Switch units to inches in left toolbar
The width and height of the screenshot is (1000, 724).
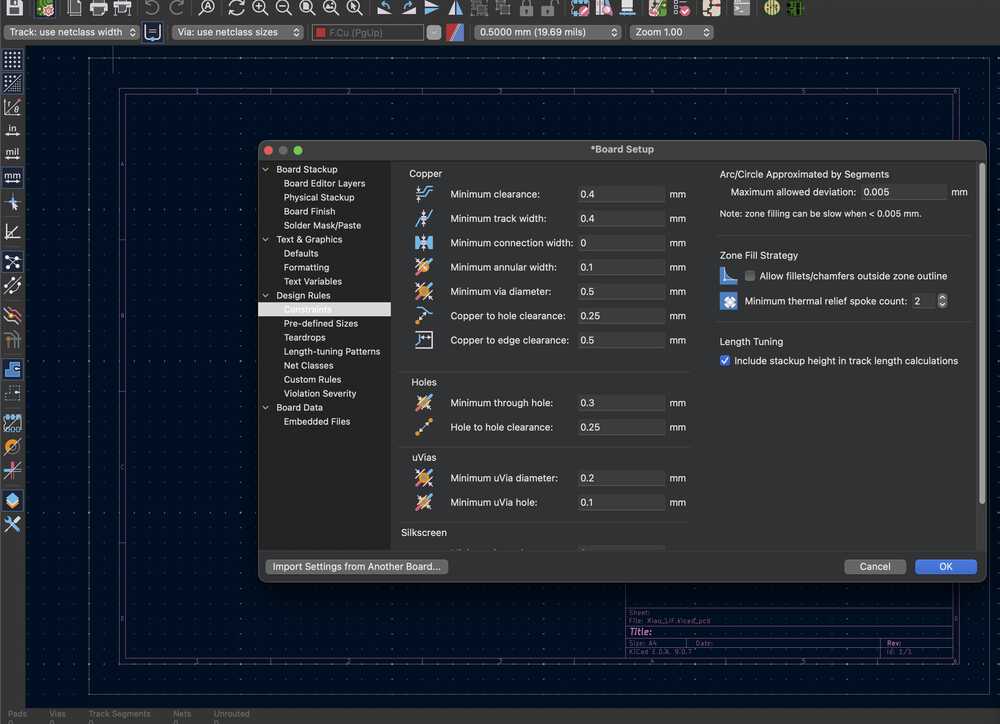click(x=12, y=131)
